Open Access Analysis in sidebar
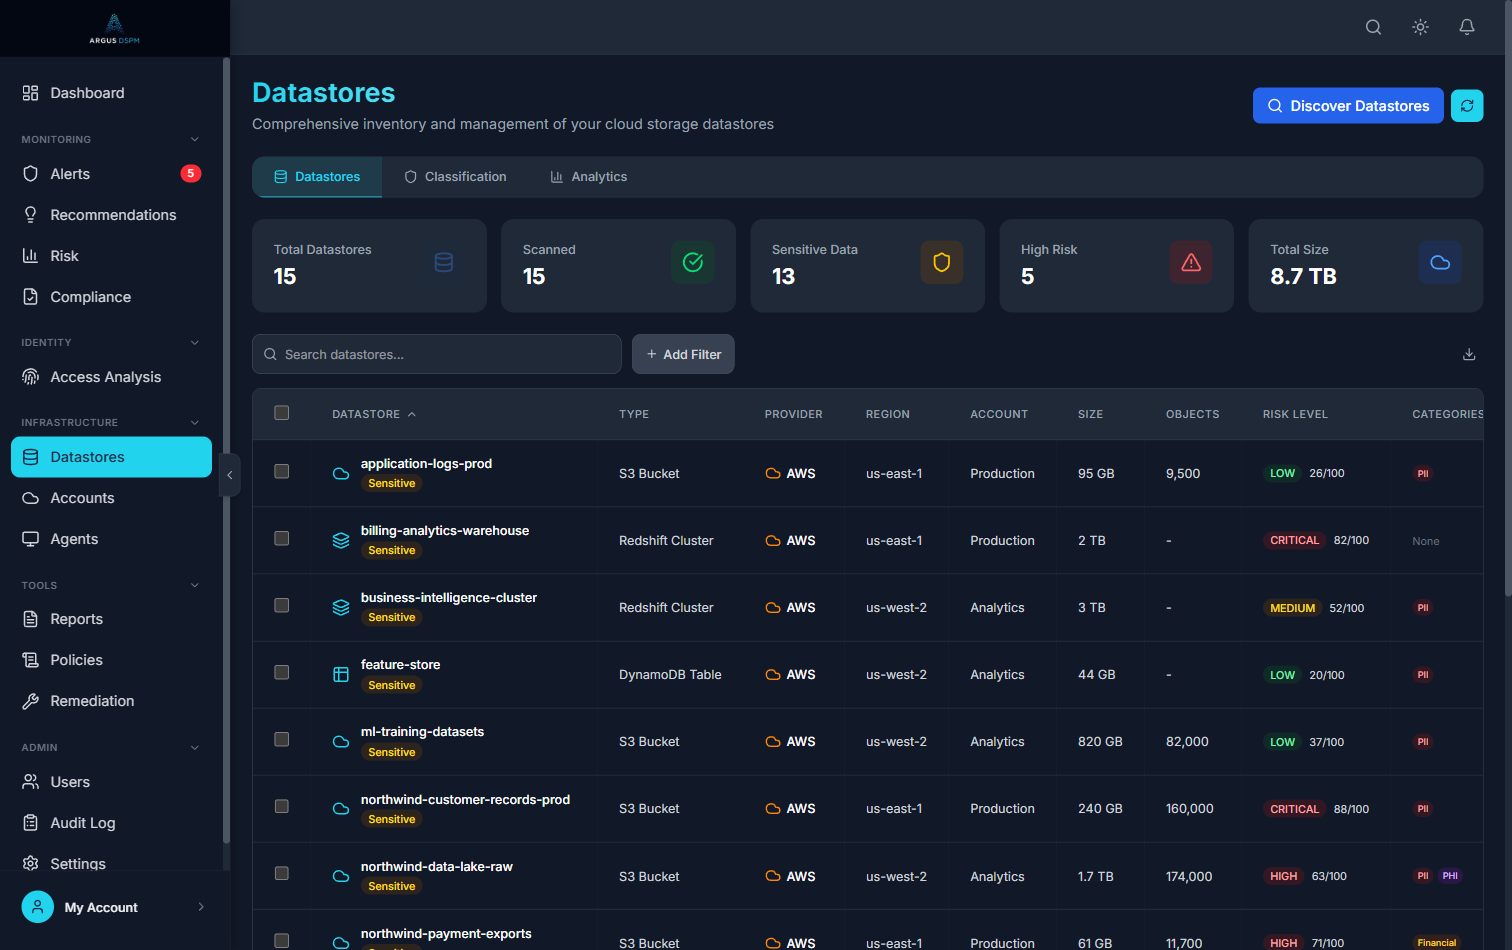1512x950 pixels. tap(111, 377)
